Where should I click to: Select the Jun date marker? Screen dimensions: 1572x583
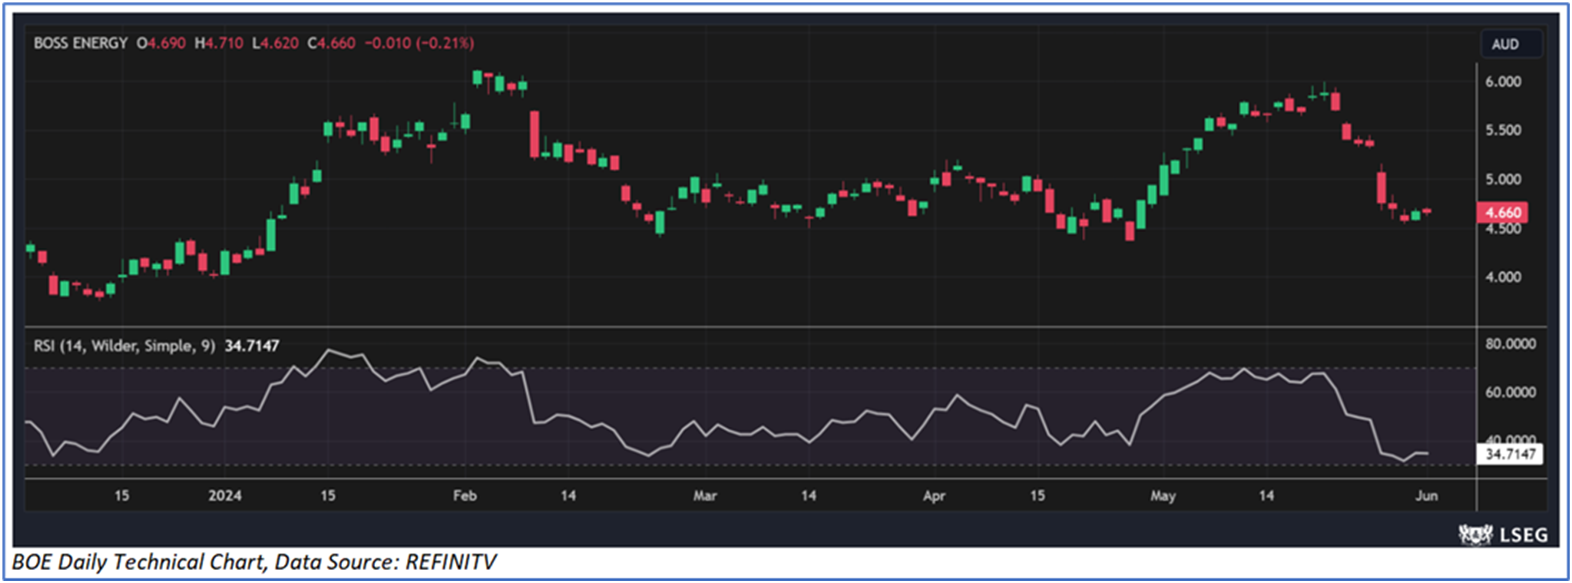point(1427,496)
